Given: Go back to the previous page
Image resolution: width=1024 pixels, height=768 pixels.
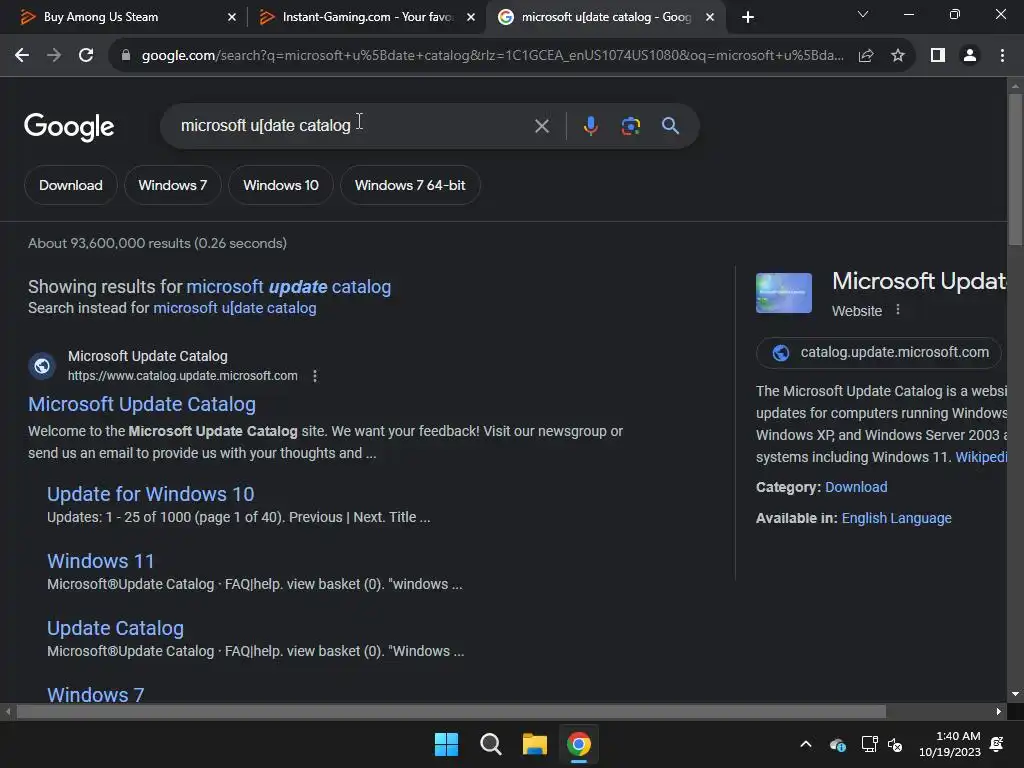Looking at the screenshot, I should [x=22, y=56].
